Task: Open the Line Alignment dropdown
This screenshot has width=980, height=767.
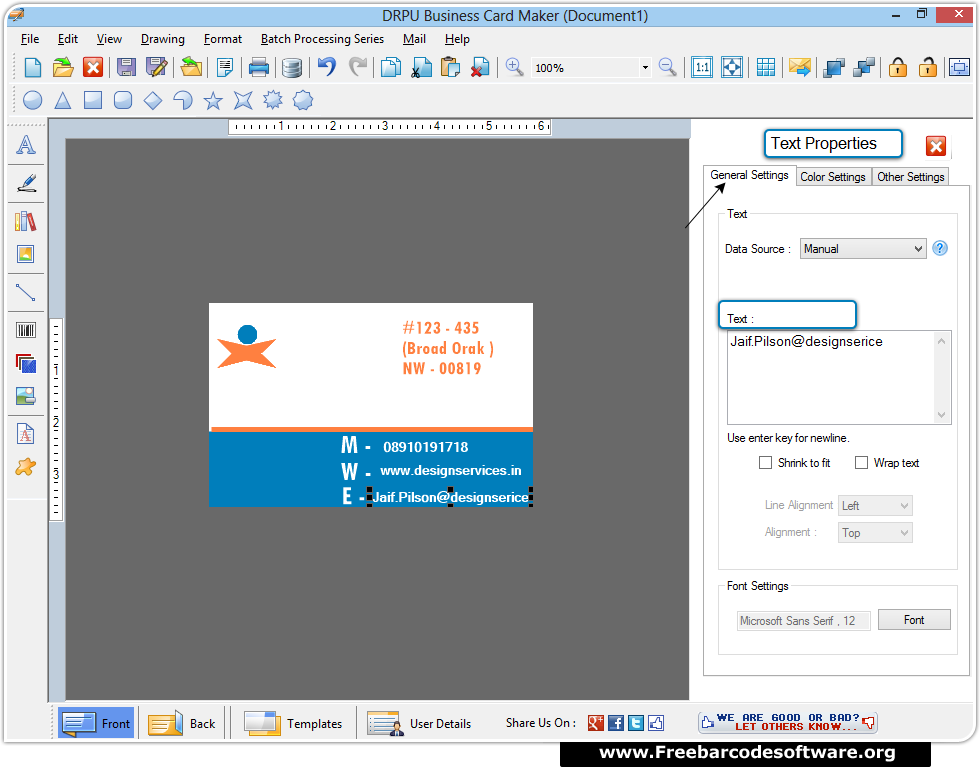Action: click(875, 505)
